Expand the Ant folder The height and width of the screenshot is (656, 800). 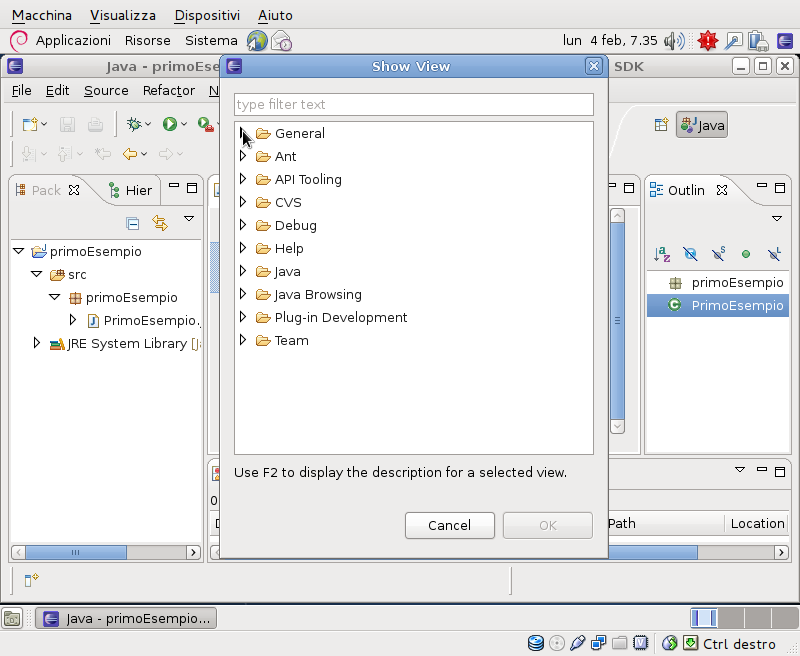tap(243, 156)
